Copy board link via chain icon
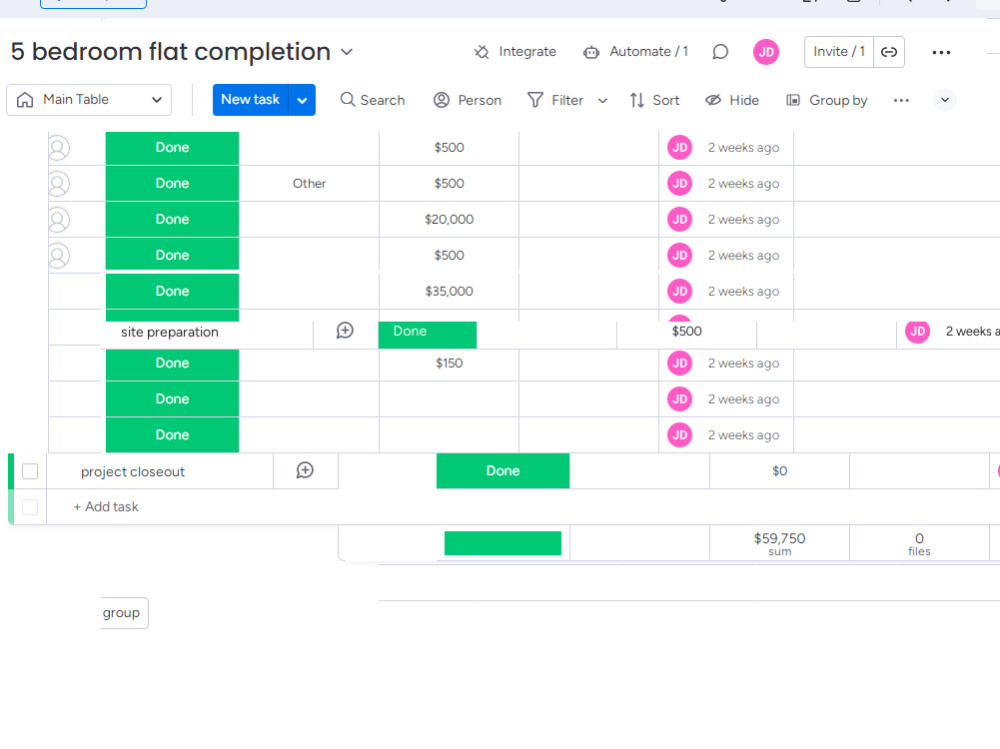The height and width of the screenshot is (749, 1000). [889, 52]
